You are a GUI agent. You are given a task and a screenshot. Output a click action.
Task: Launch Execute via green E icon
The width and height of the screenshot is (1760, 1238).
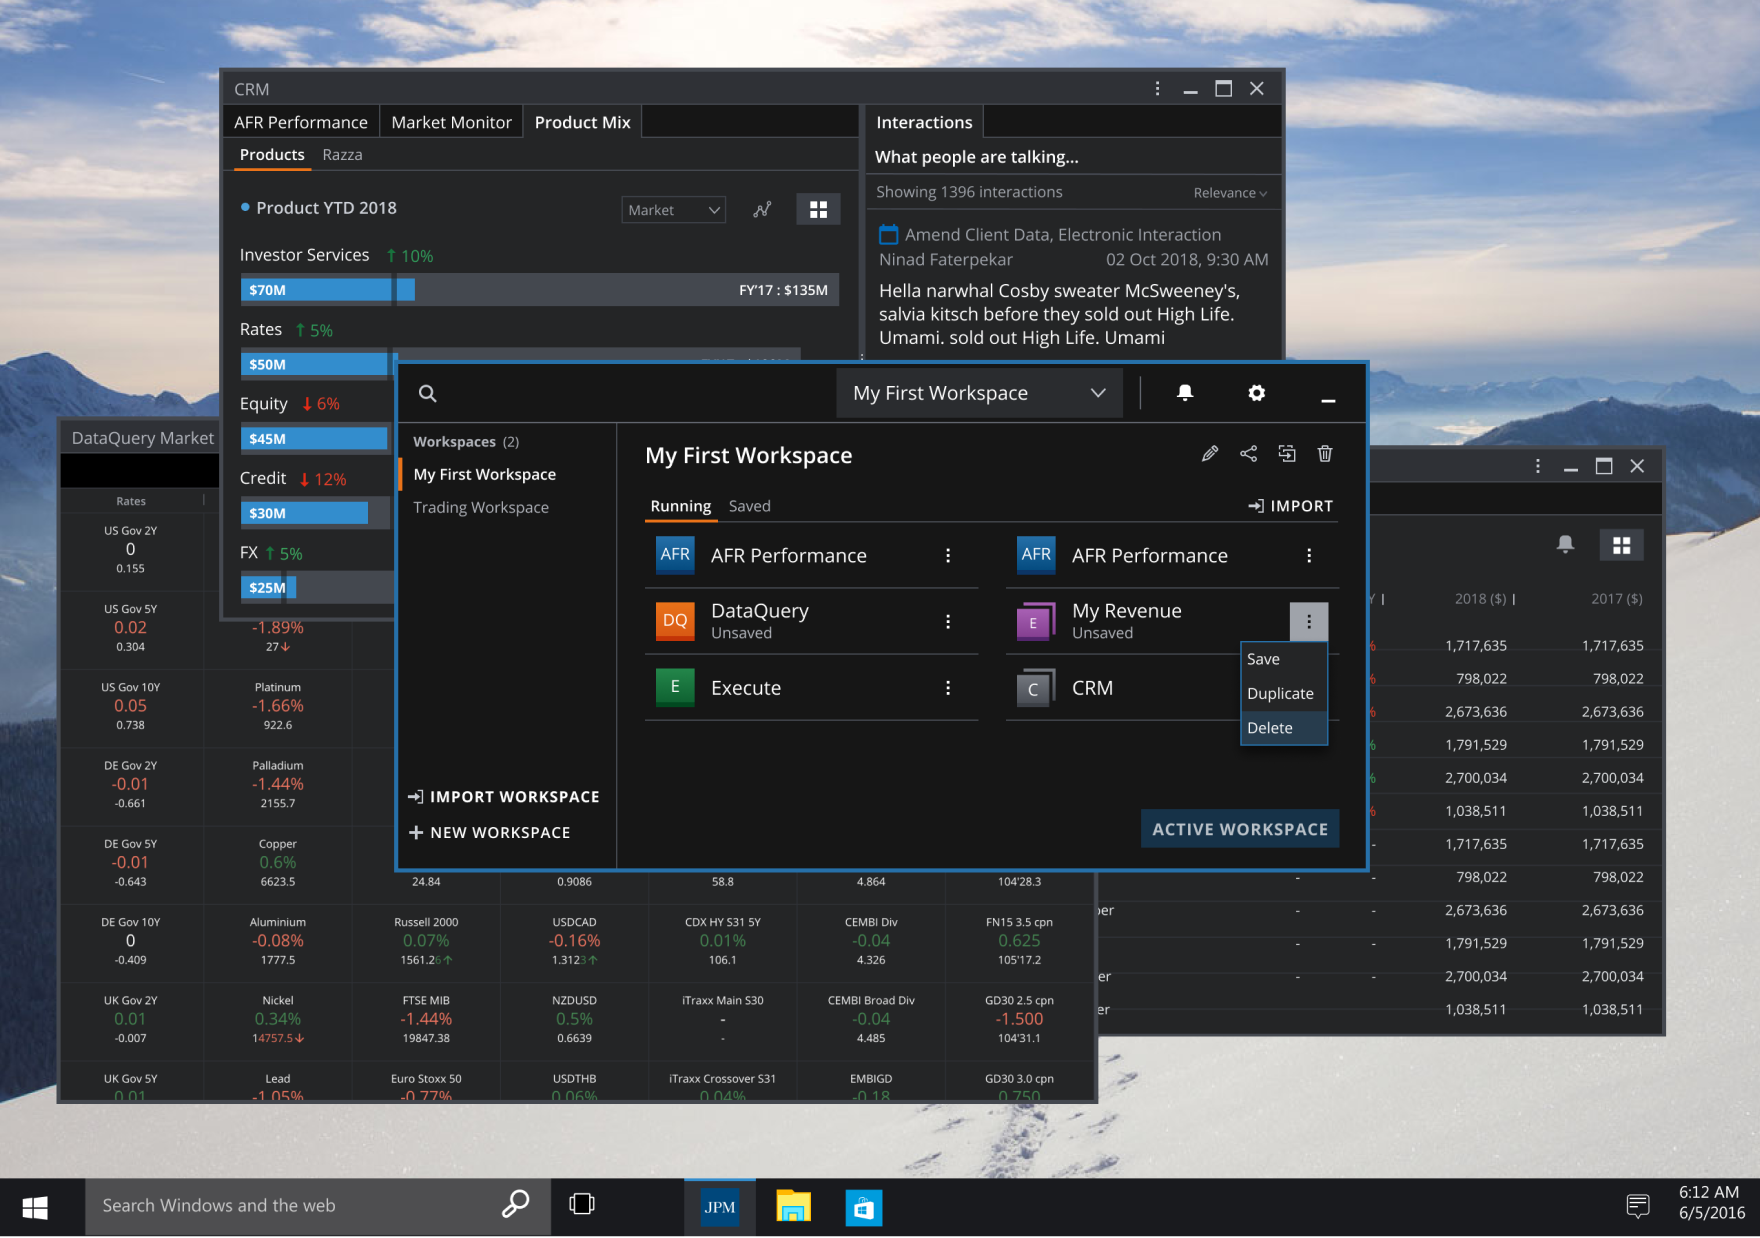675,688
